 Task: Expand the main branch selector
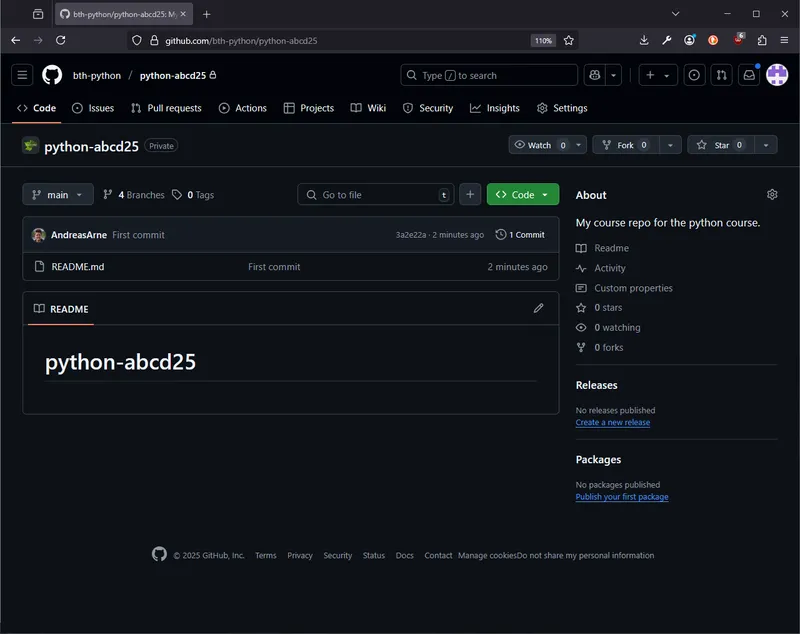58,194
